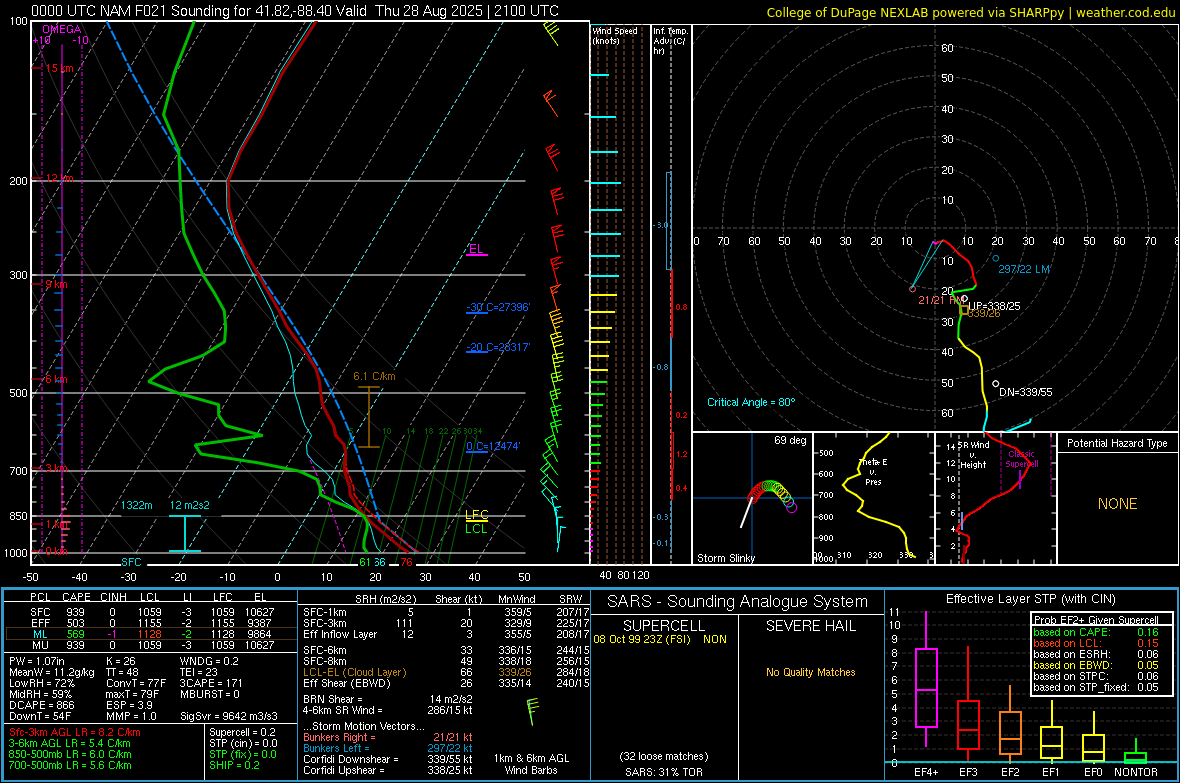Image resolution: width=1180 pixels, height=783 pixels.
Task: Click the '1322m' effective inflow label
Action: point(136,505)
